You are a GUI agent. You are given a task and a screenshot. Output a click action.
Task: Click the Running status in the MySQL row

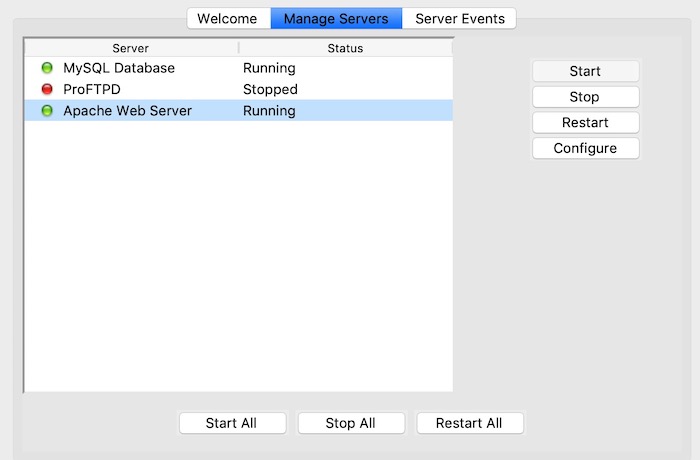point(269,68)
